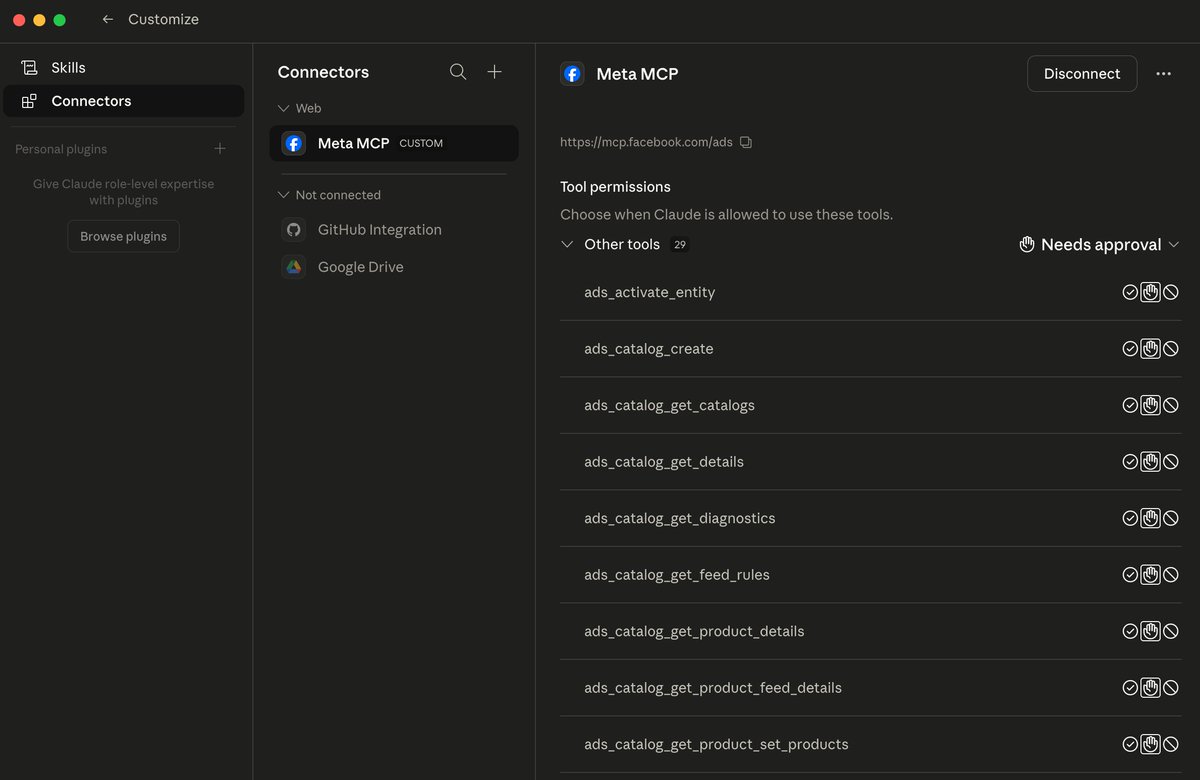This screenshot has width=1200, height=780.
Task: Go back with the Customize arrow
Action: click(108, 19)
